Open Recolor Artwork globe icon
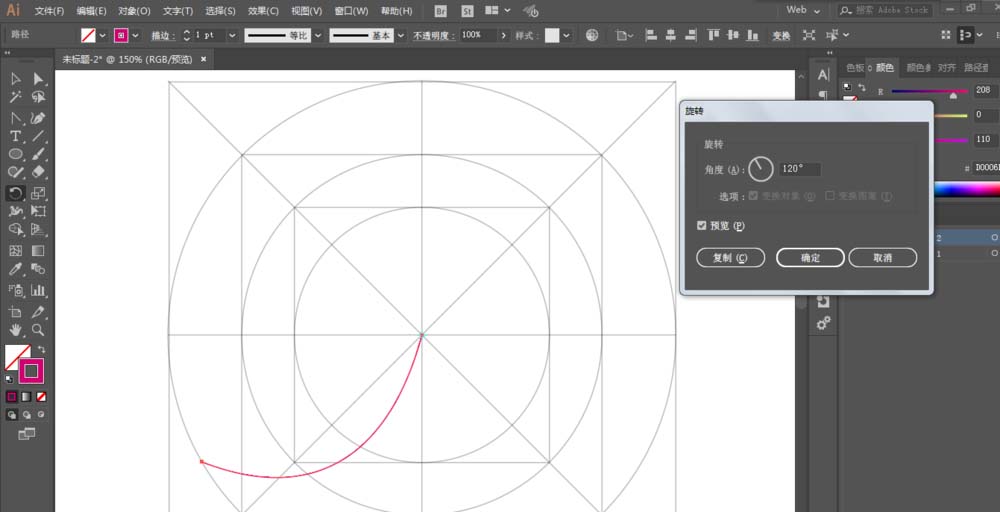This screenshot has width=1000, height=512. pos(592,35)
